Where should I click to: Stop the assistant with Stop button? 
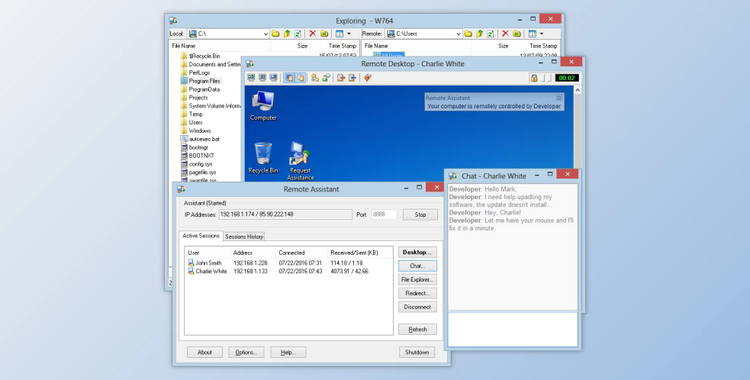[420, 214]
